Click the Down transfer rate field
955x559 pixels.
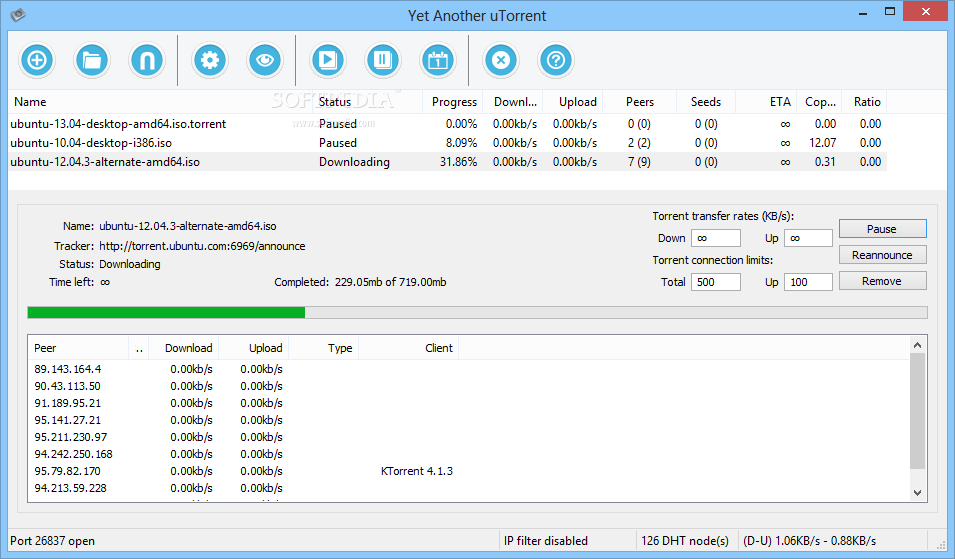point(716,238)
